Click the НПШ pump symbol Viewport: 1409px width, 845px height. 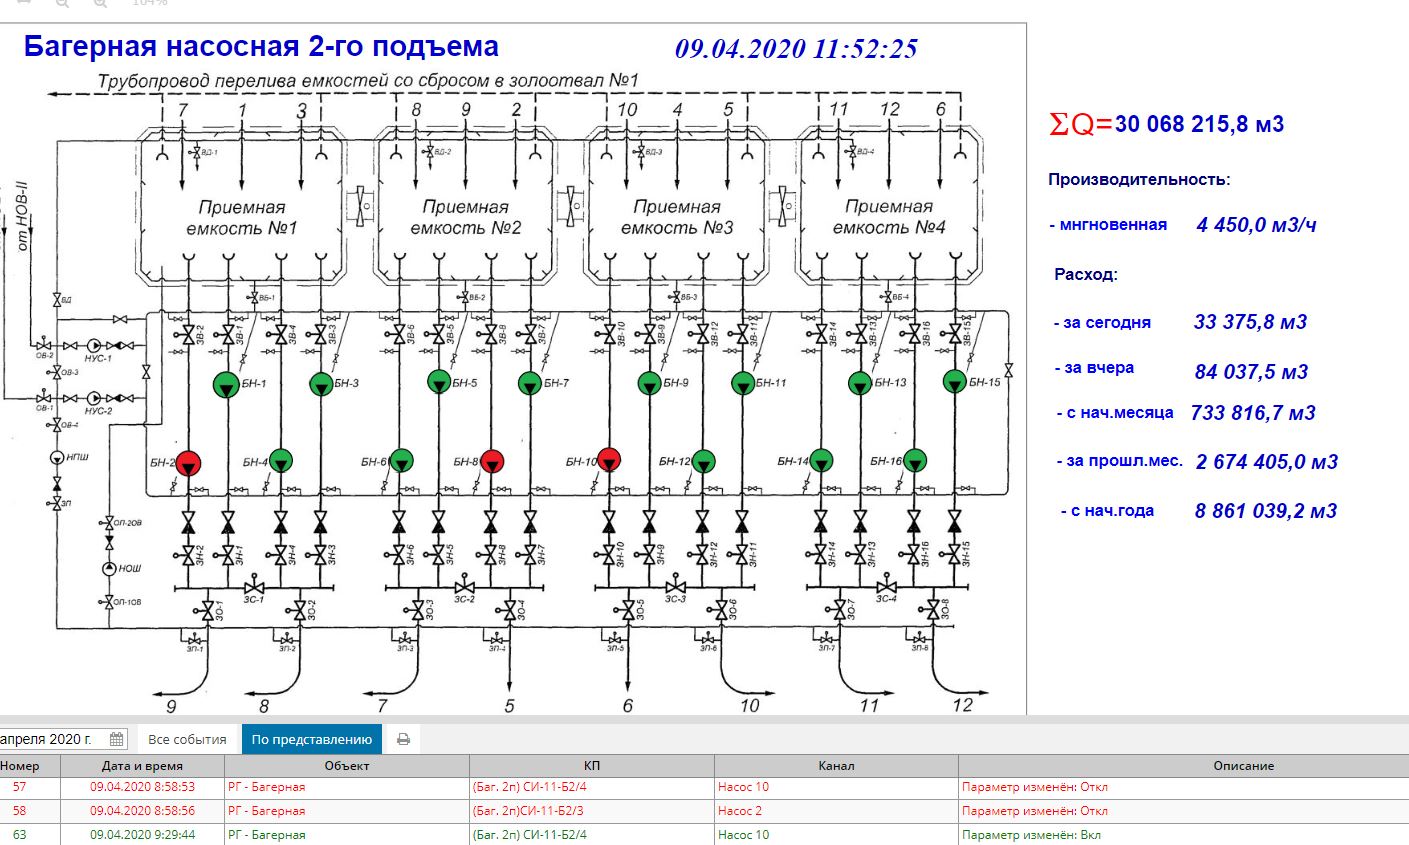coord(57,458)
